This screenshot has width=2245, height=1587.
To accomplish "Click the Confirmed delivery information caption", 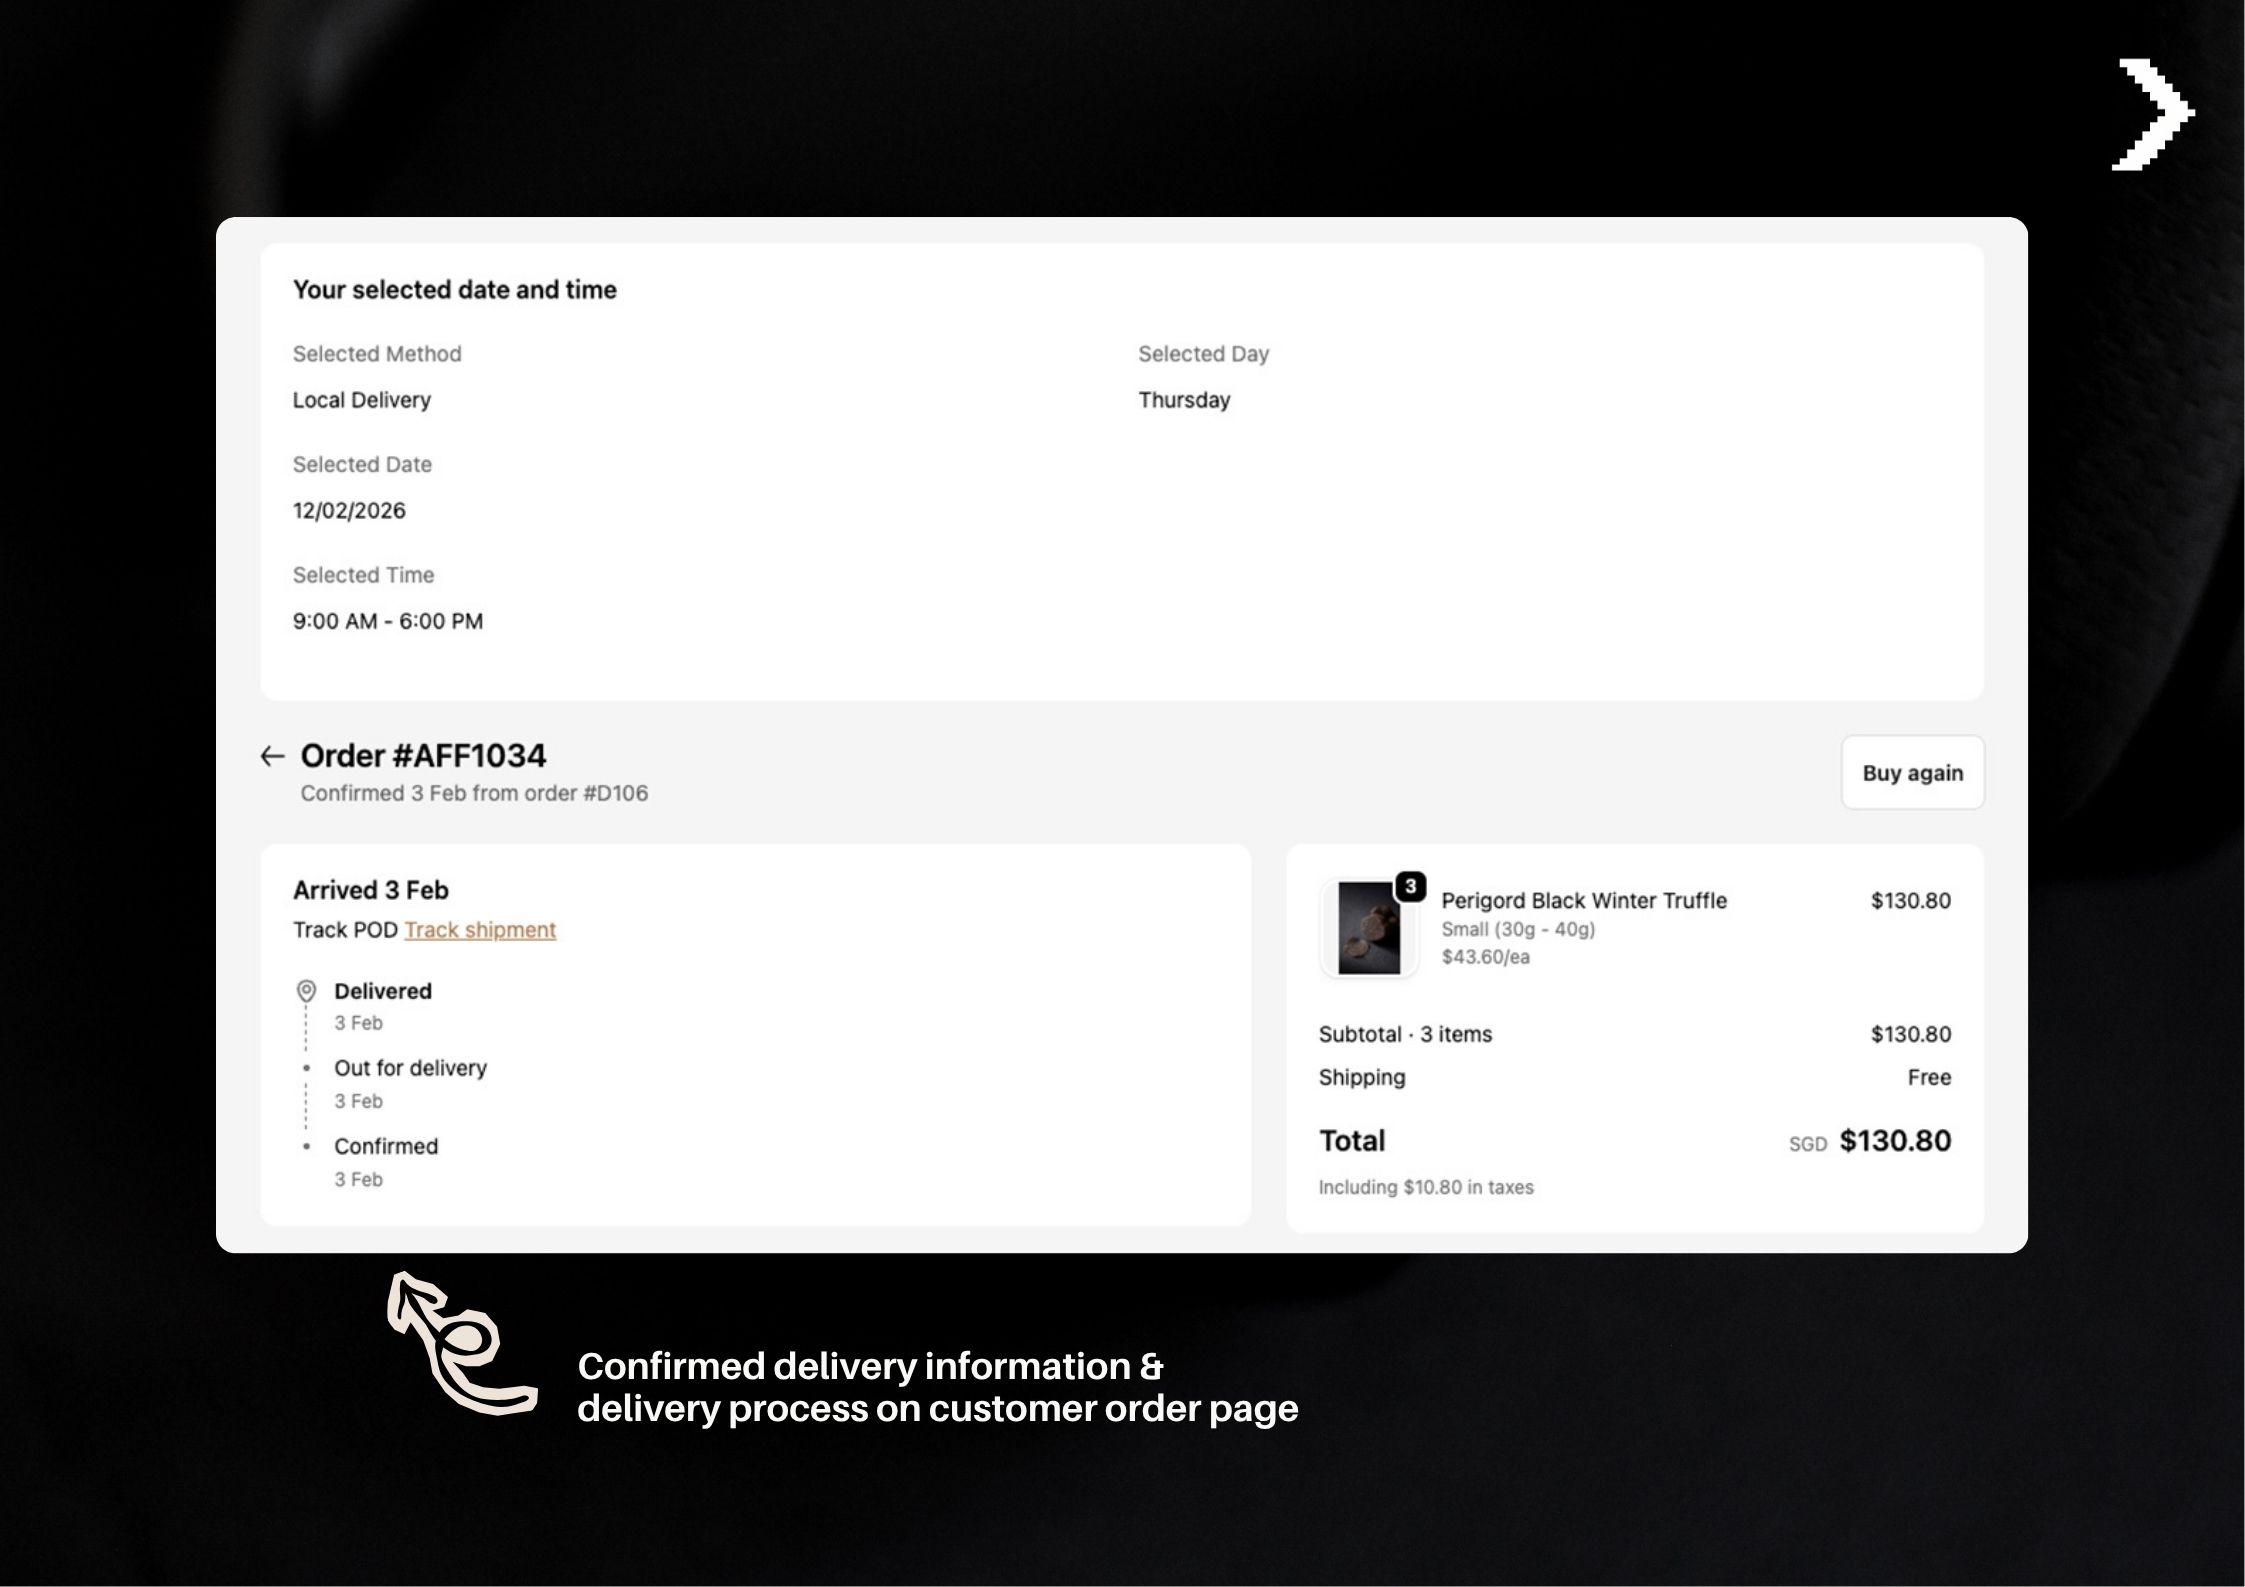I will (x=937, y=1387).
